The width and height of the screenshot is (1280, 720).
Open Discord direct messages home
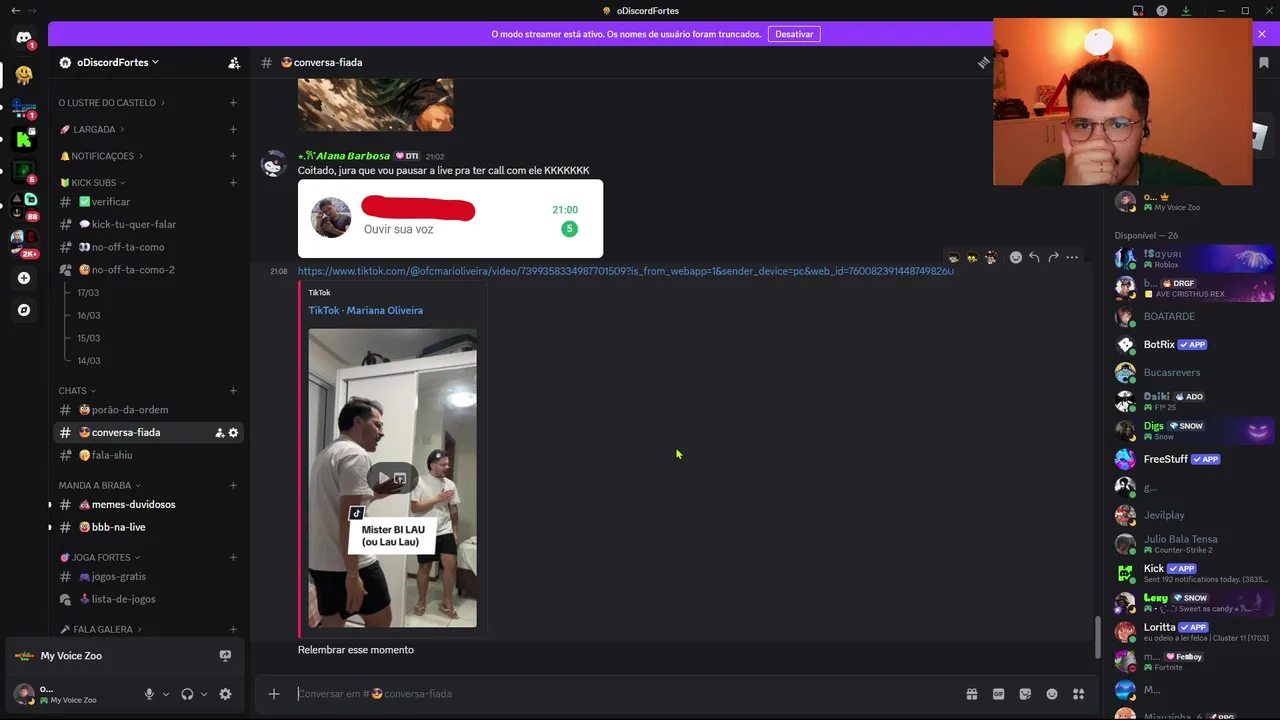[x=24, y=38]
